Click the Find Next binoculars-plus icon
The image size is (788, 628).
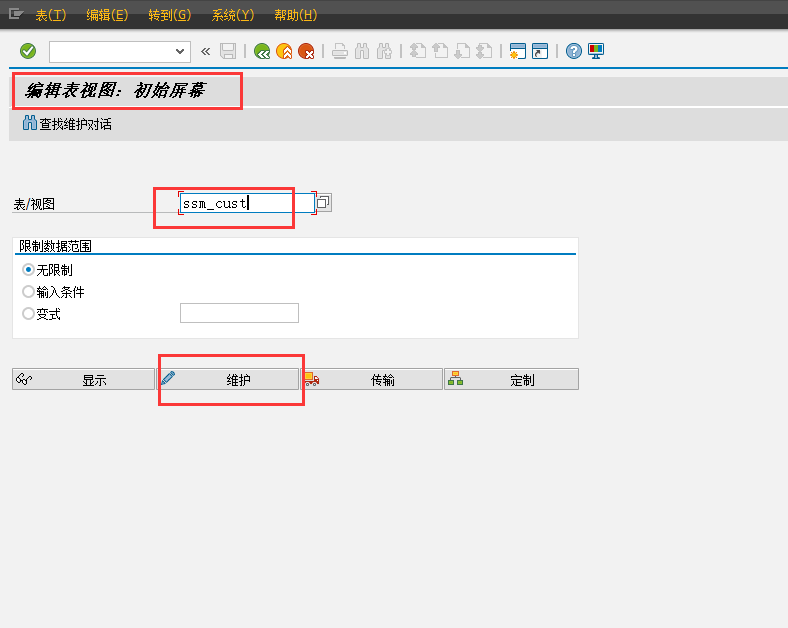click(384, 51)
